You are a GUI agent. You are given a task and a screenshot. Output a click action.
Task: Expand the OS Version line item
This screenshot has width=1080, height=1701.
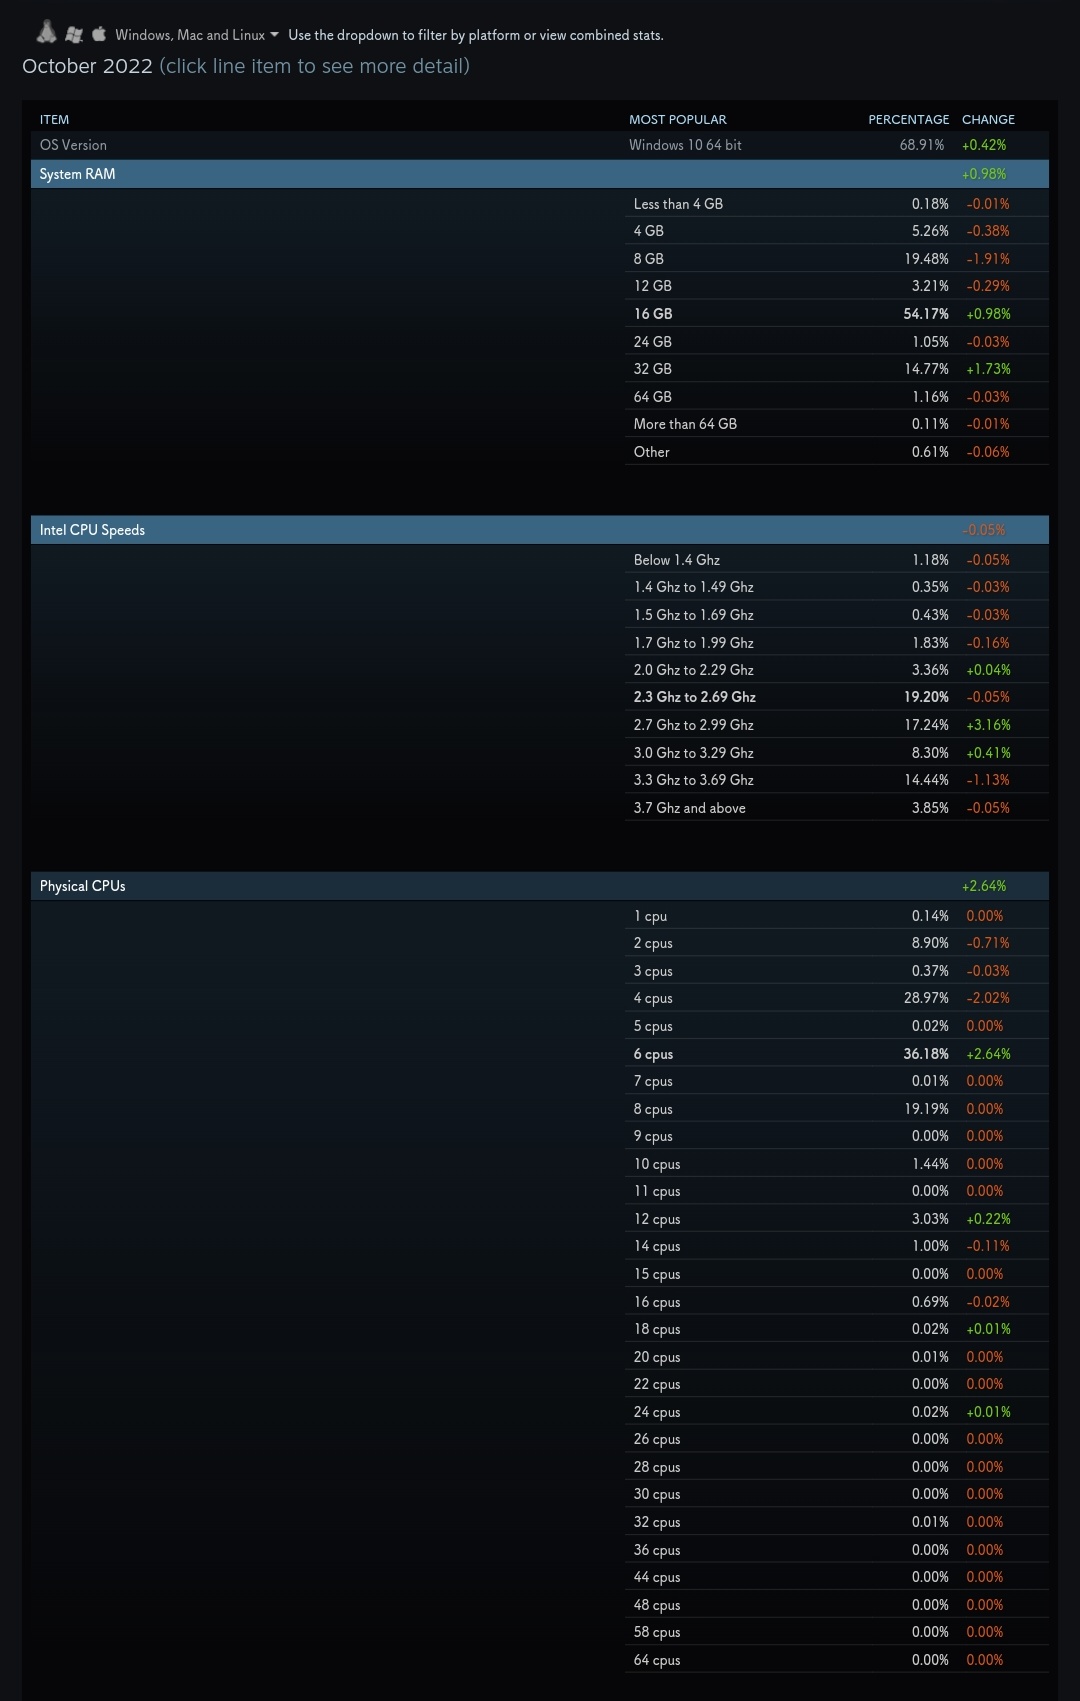pyautogui.click(x=540, y=145)
